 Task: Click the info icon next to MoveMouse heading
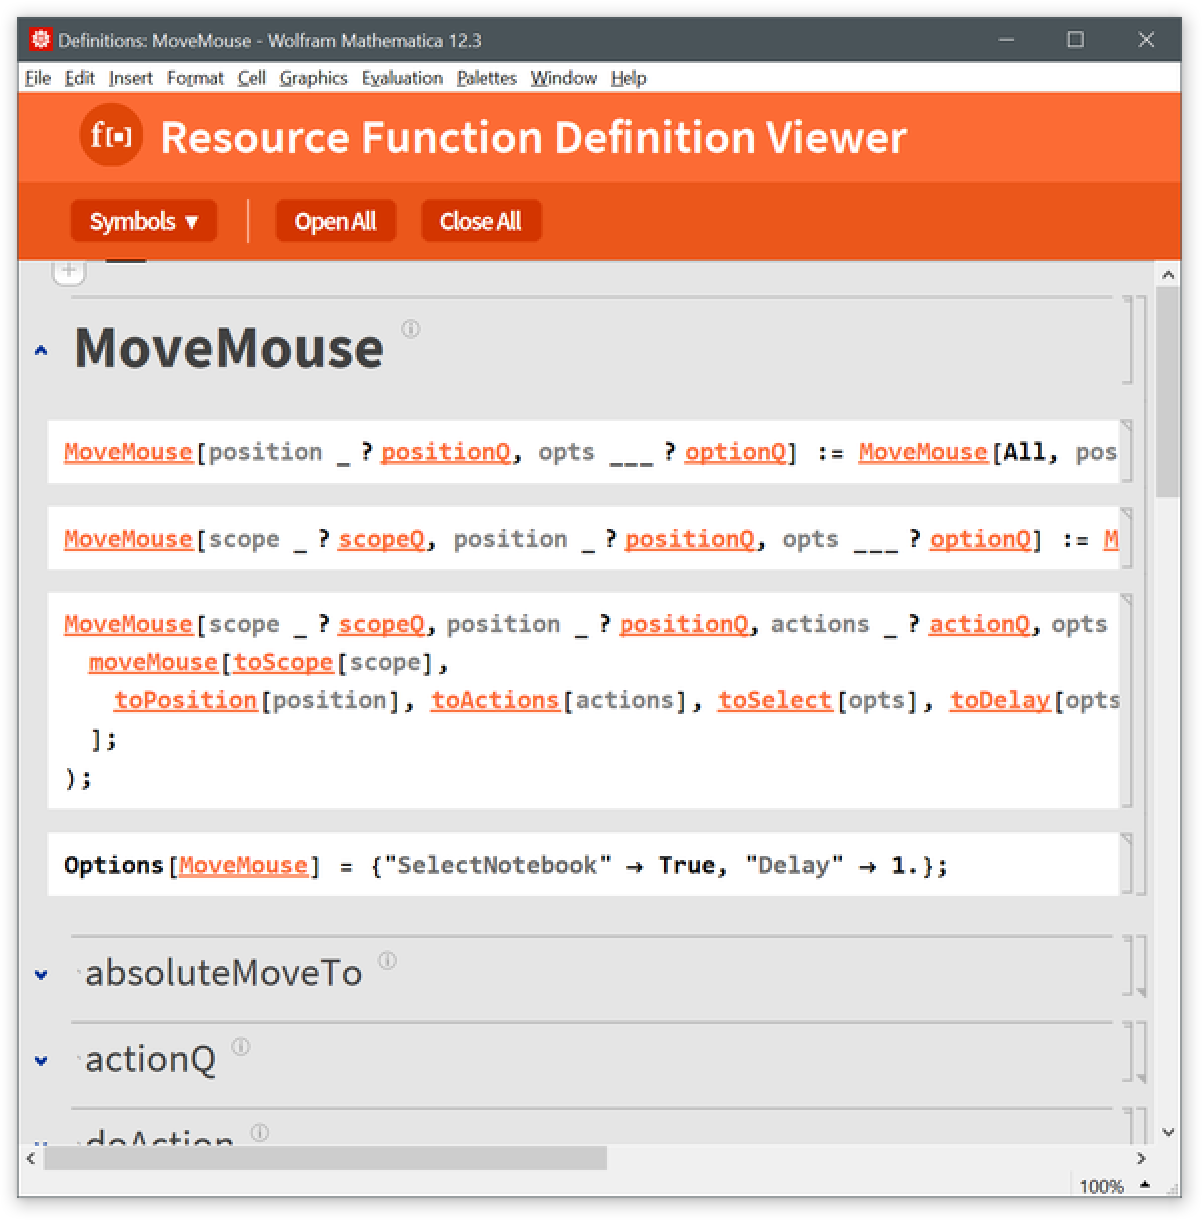pos(411,329)
